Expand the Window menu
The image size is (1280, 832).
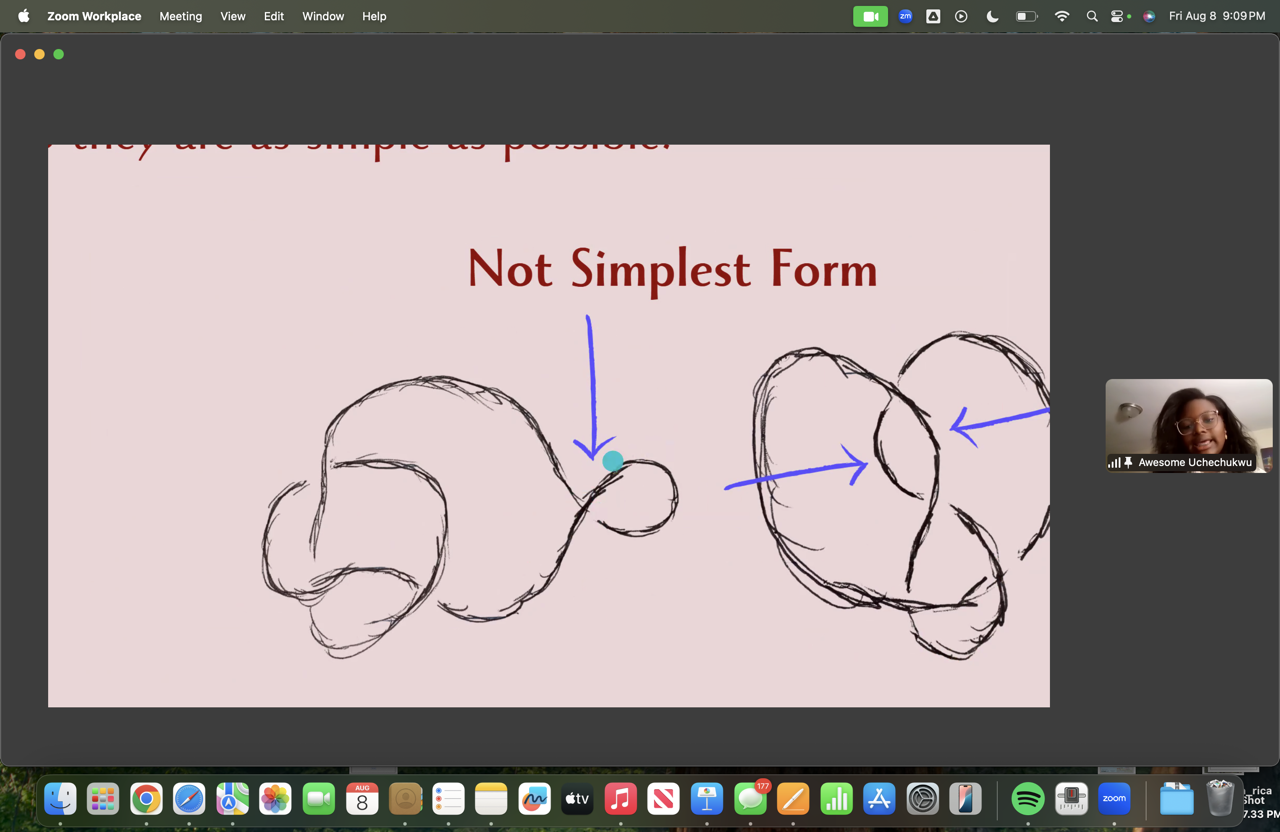323,16
